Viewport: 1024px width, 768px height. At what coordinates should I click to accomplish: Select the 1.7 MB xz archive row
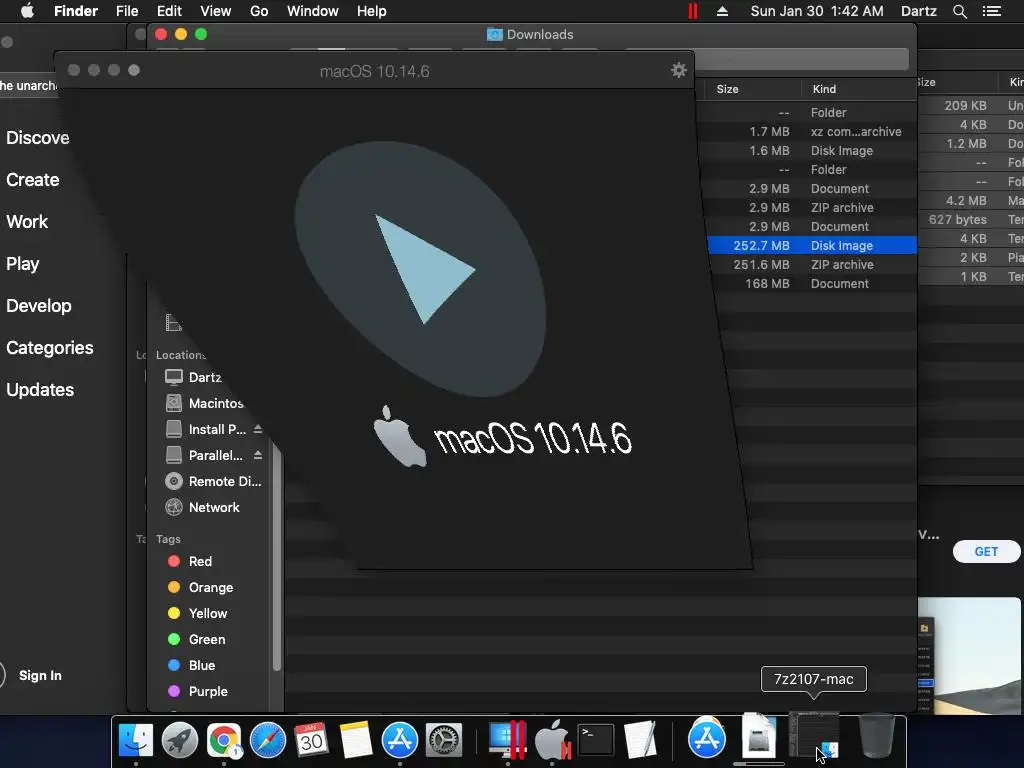pos(807,131)
